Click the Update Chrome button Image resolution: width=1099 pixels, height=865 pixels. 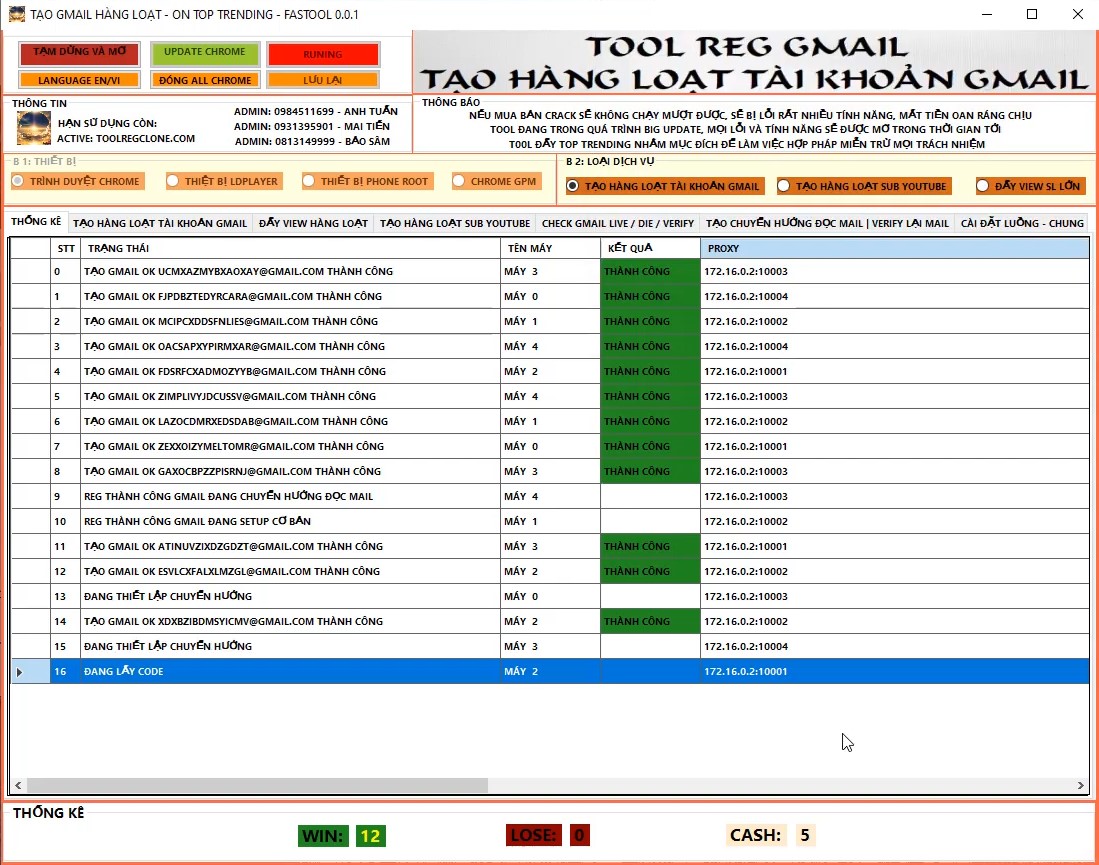(204, 52)
